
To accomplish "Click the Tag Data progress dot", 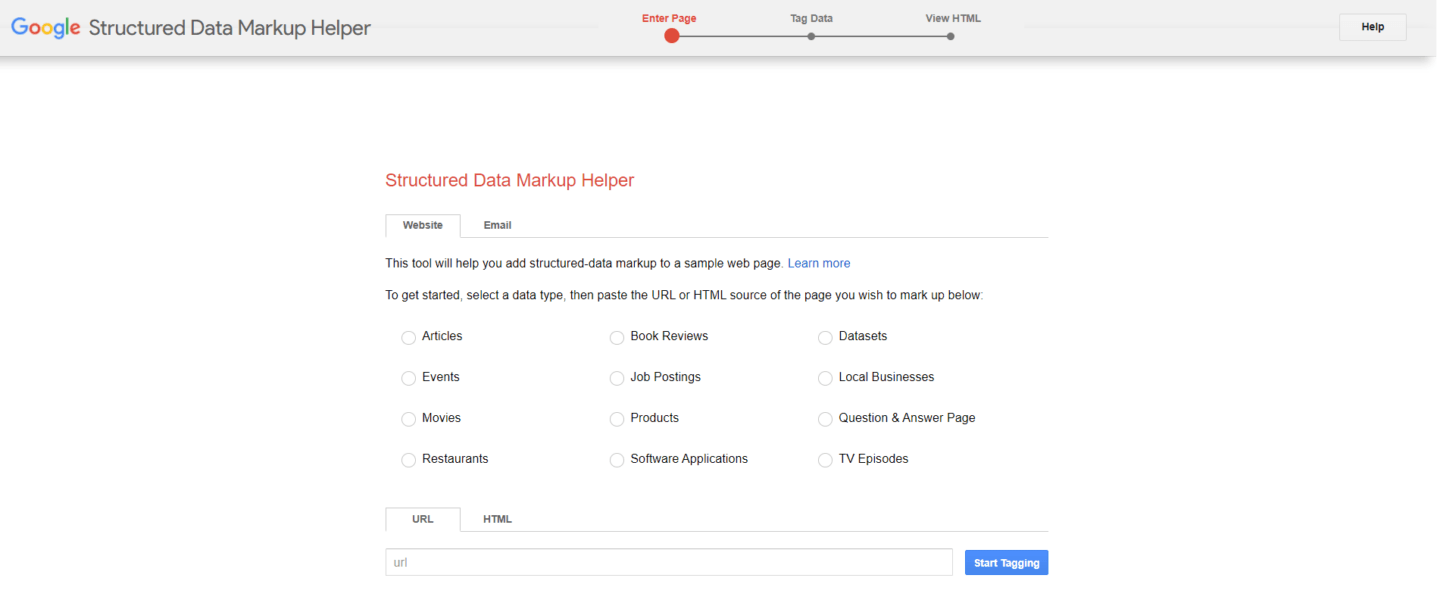I will (x=811, y=35).
